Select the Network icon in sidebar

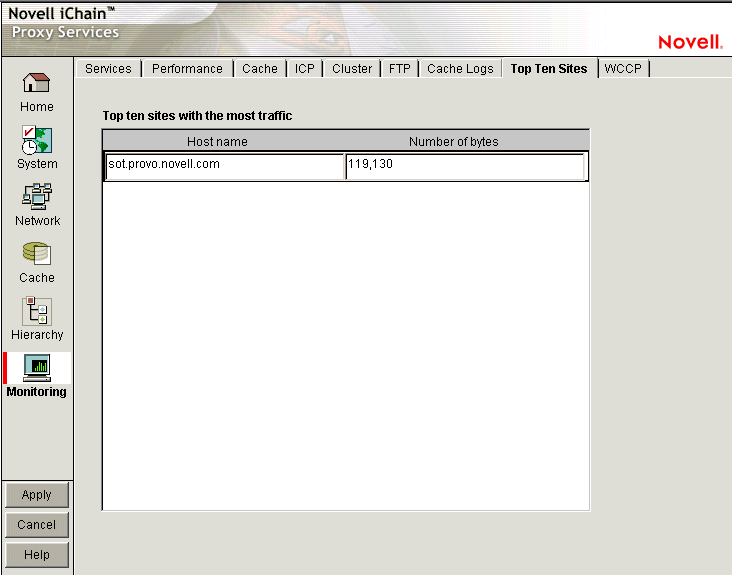pyautogui.click(x=36, y=196)
